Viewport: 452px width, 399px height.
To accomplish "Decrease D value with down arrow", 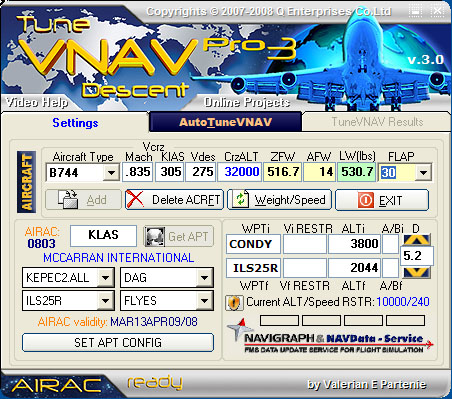I will coord(417,272).
